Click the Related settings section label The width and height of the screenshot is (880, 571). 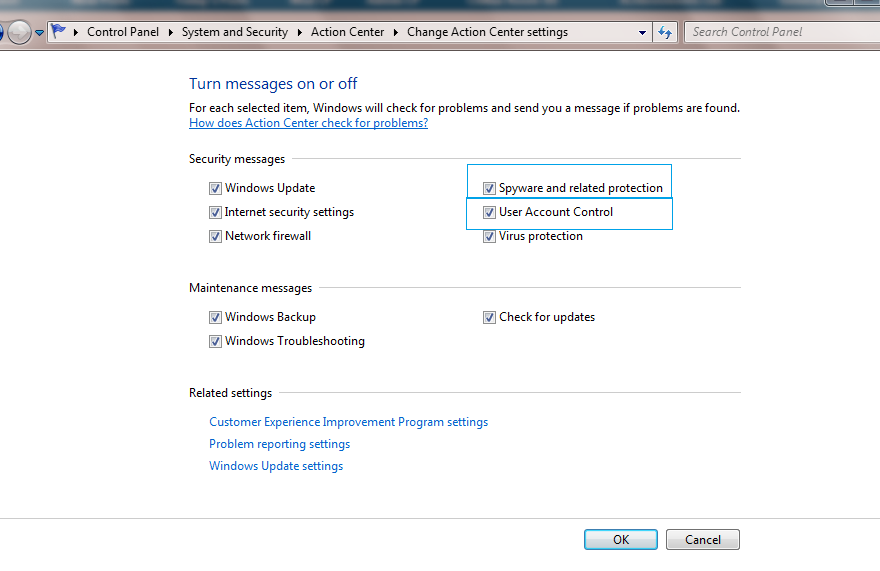click(230, 393)
